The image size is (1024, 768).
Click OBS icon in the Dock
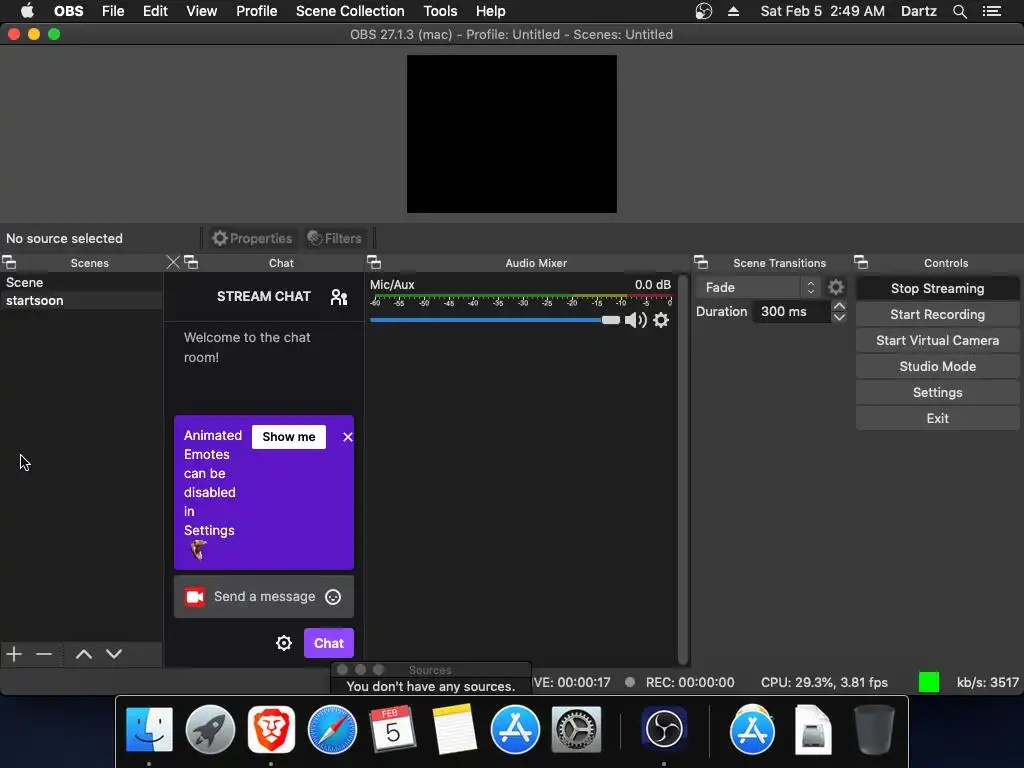click(664, 729)
